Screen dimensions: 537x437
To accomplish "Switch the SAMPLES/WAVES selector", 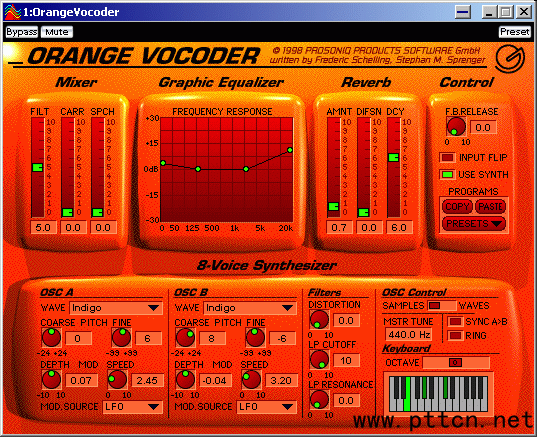I will click(x=442, y=305).
